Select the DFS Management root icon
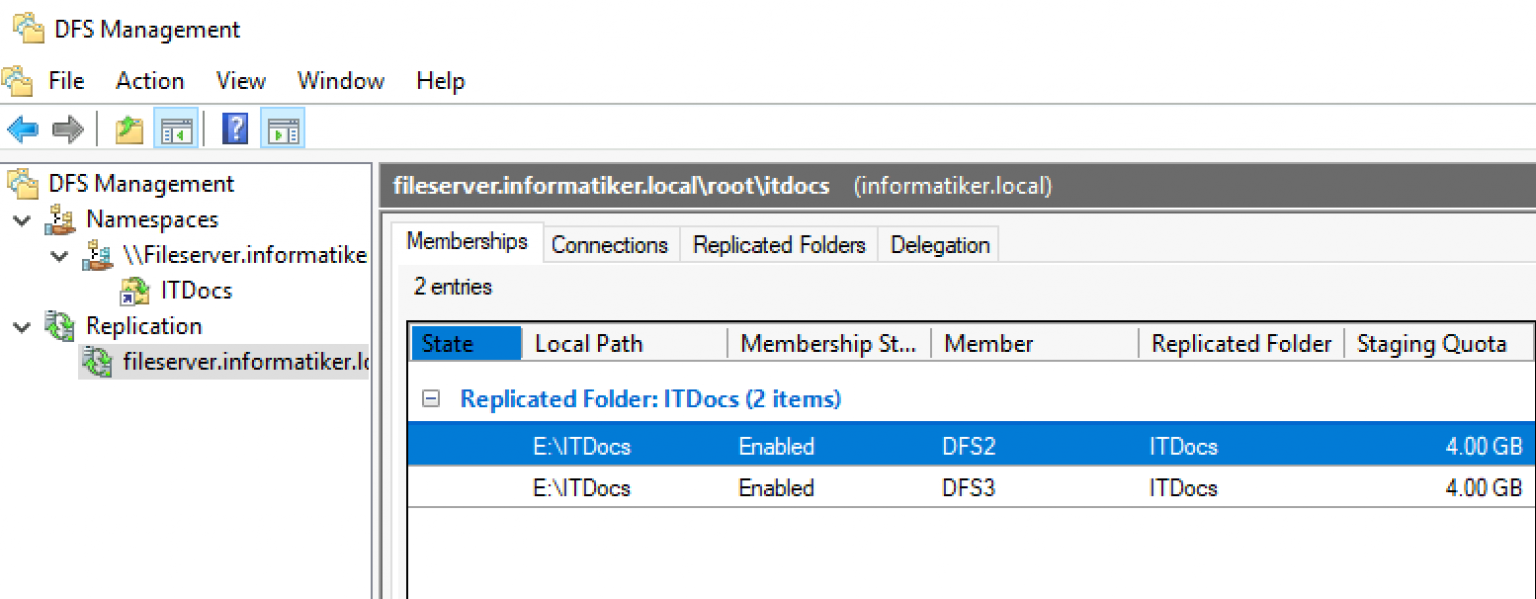The image size is (1536, 599). click(24, 183)
